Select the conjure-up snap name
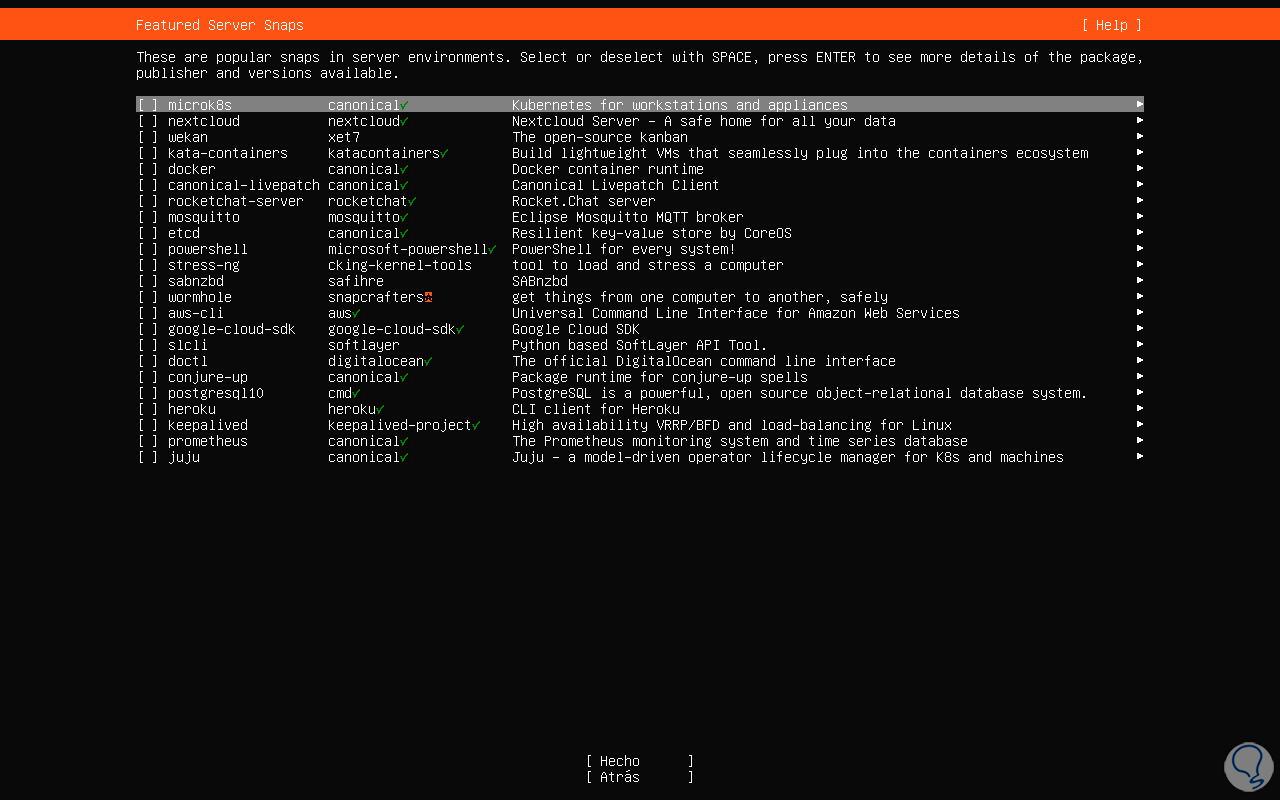Viewport: 1280px width, 800px height. pyautogui.click(x=208, y=377)
